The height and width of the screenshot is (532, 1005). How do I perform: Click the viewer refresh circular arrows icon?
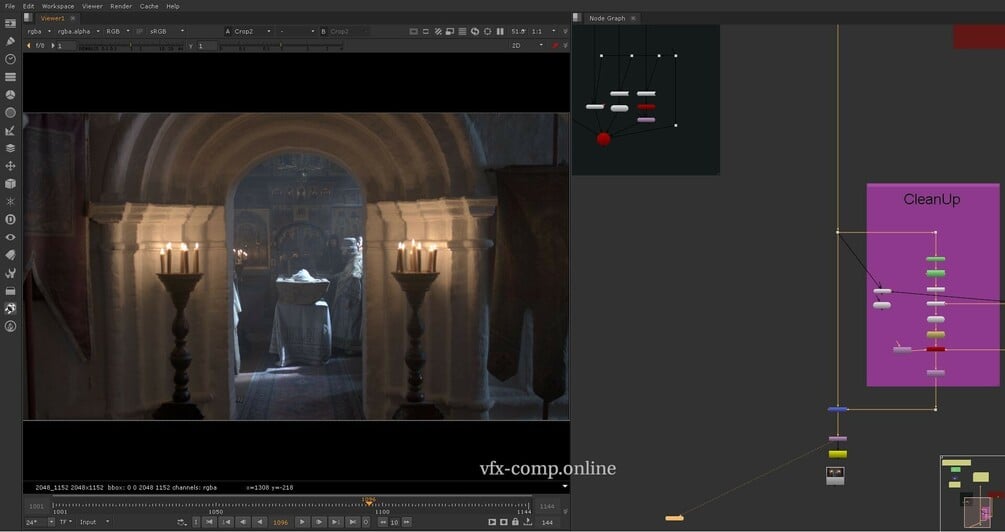click(x=475, y=31)
